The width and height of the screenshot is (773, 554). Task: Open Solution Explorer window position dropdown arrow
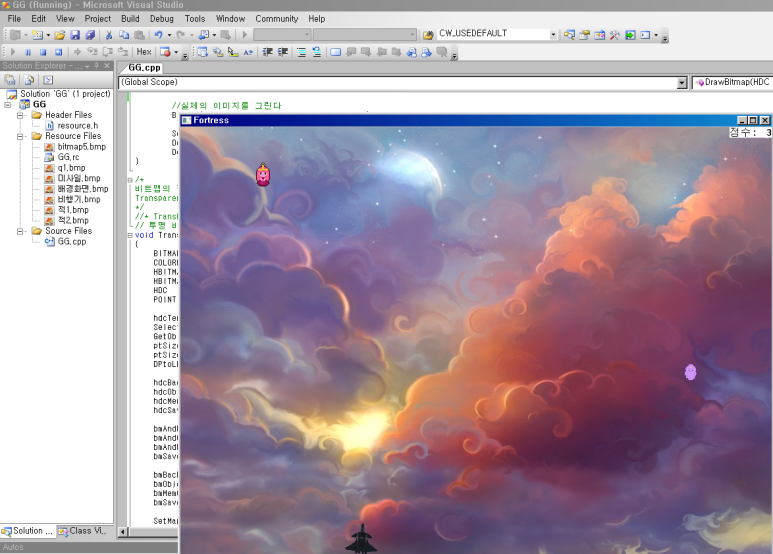point(87,66)
